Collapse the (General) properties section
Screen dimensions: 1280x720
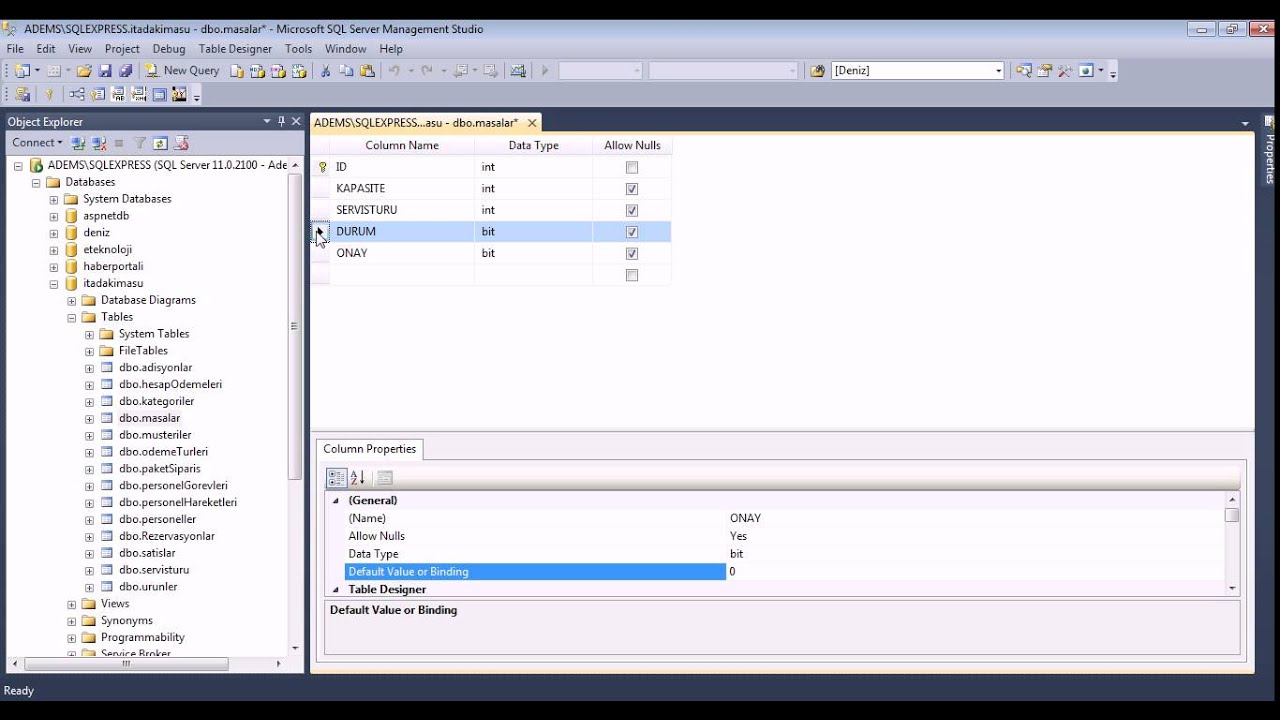click(x=336, y=501)
